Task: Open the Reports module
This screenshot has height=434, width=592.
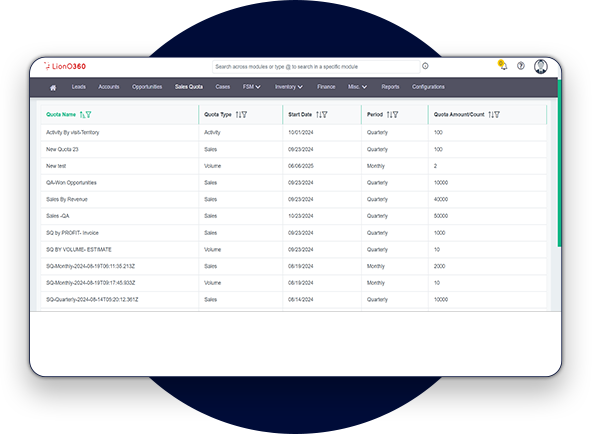Action: click(390, 87)
